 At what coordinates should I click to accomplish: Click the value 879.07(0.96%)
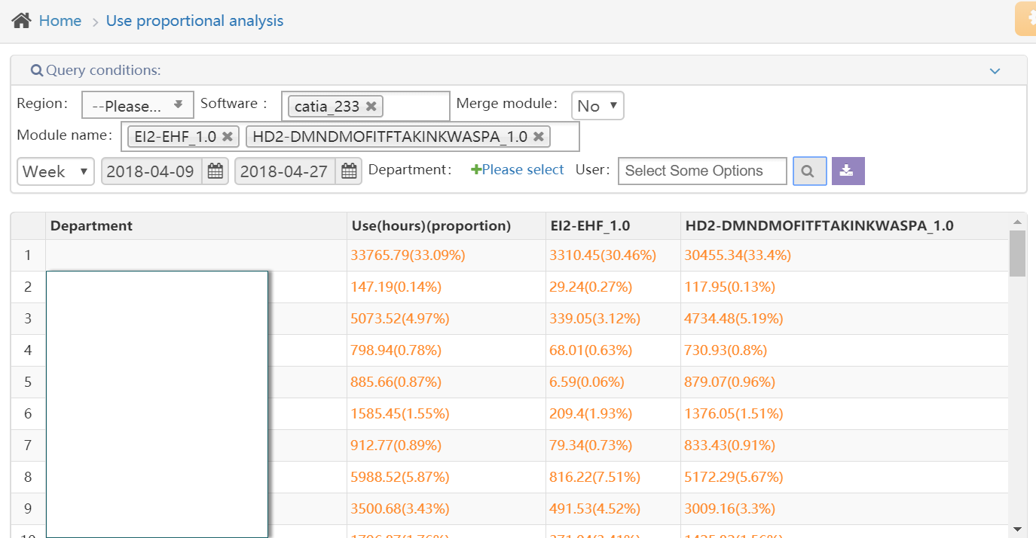(729, 382)
